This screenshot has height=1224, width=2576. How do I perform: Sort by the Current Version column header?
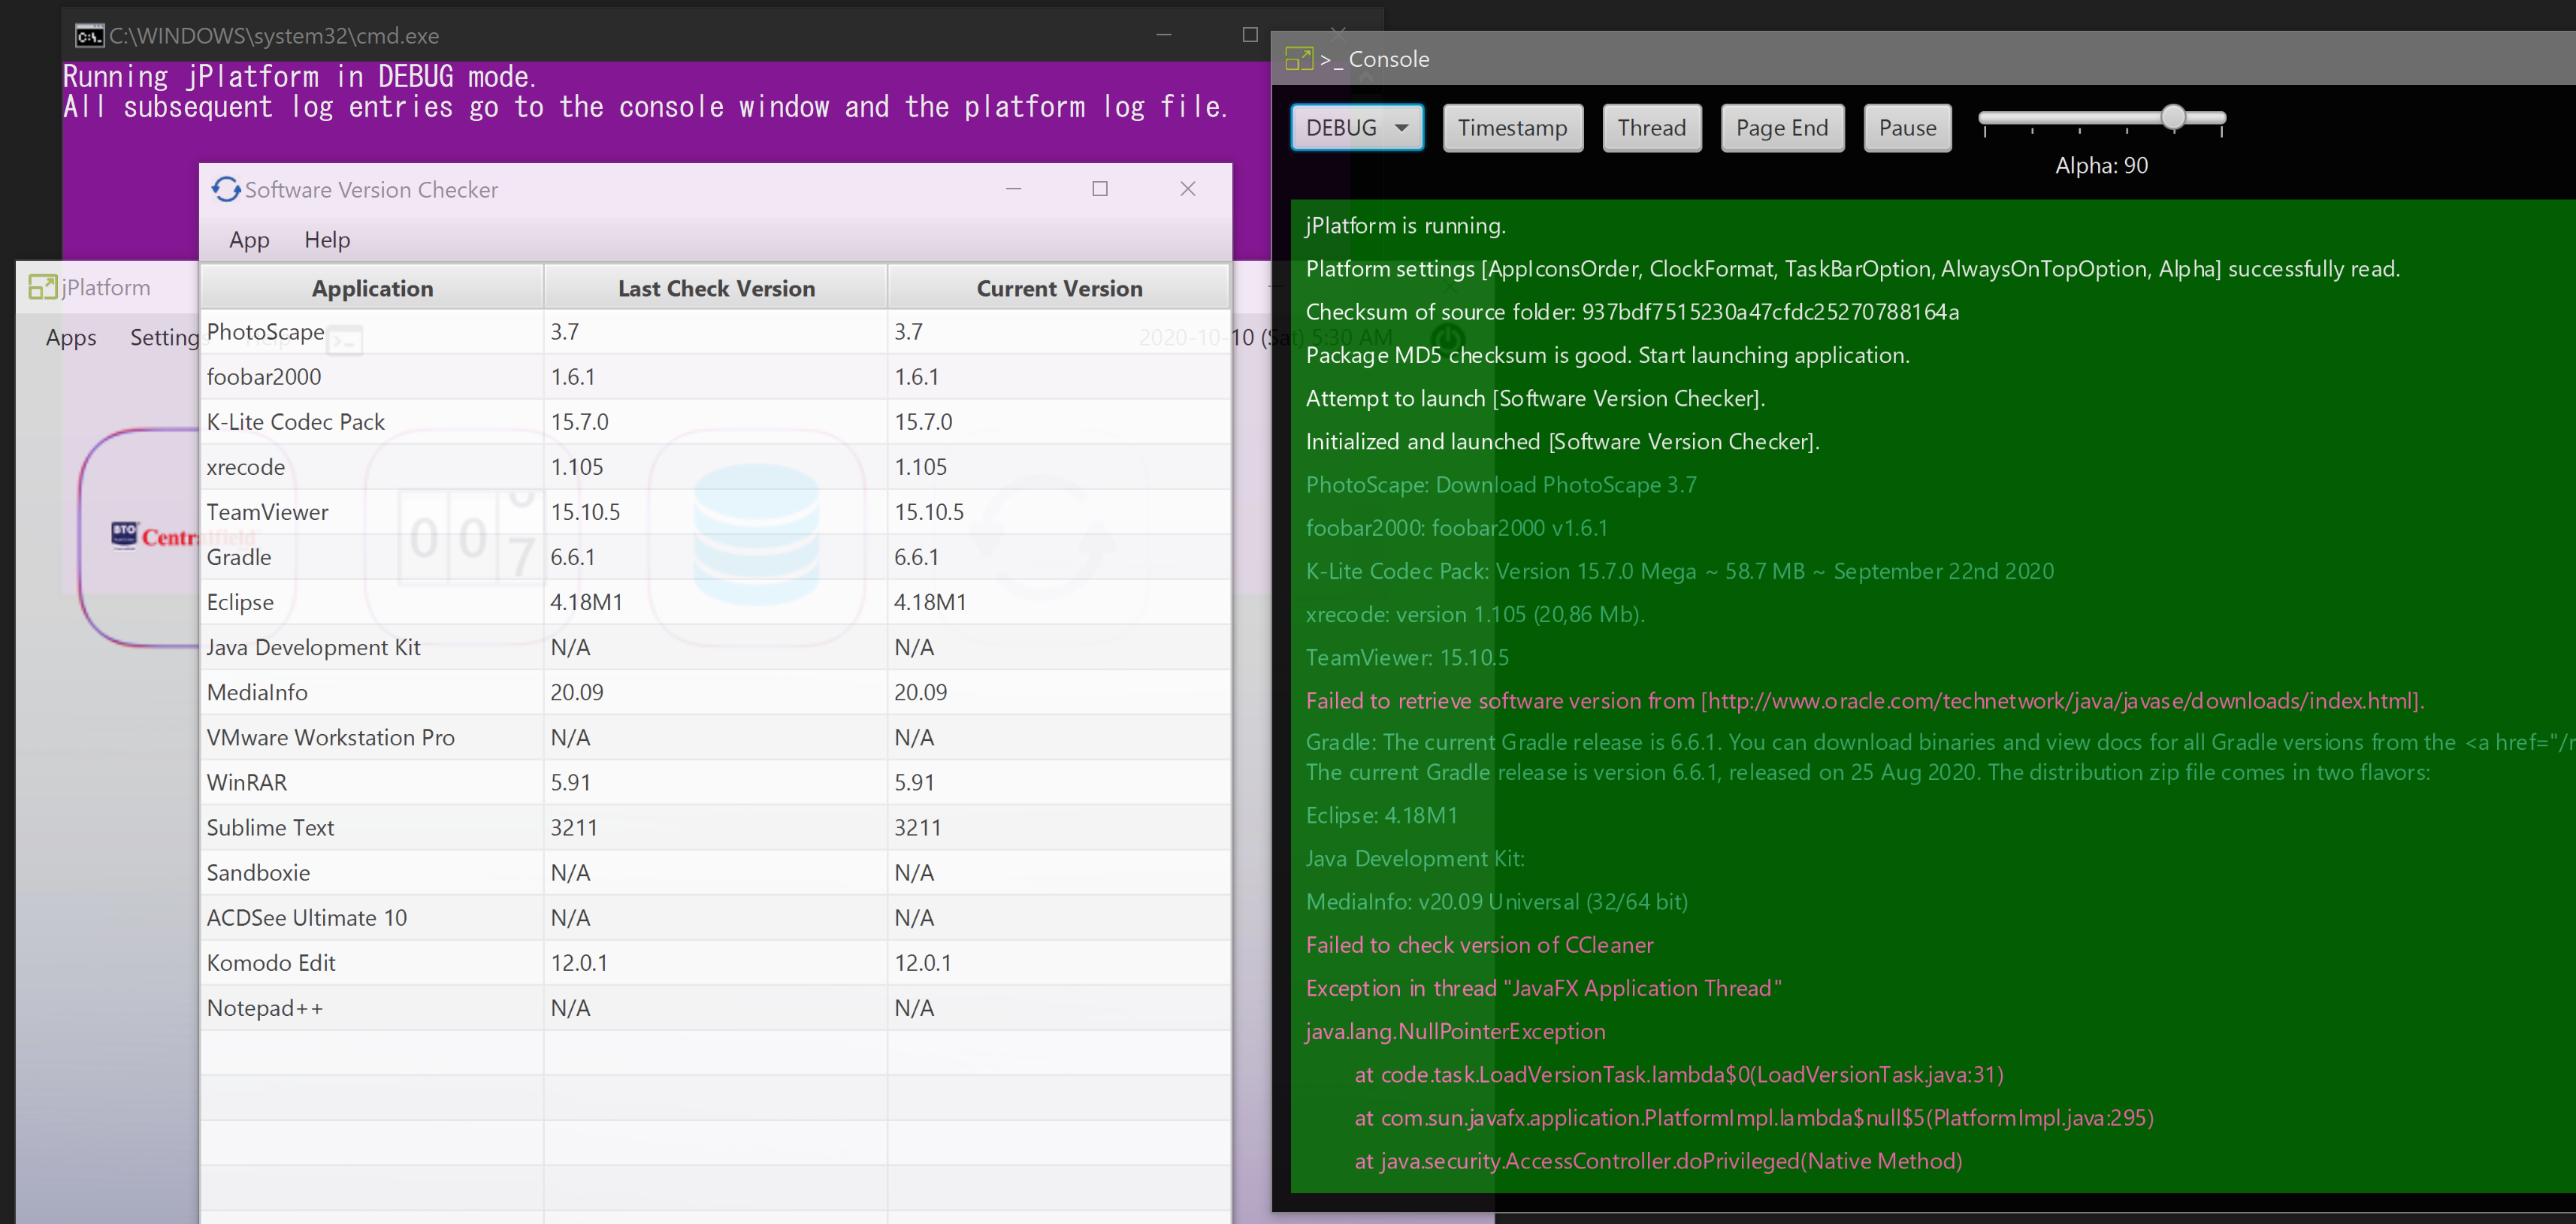click(x=1059, y=288)
